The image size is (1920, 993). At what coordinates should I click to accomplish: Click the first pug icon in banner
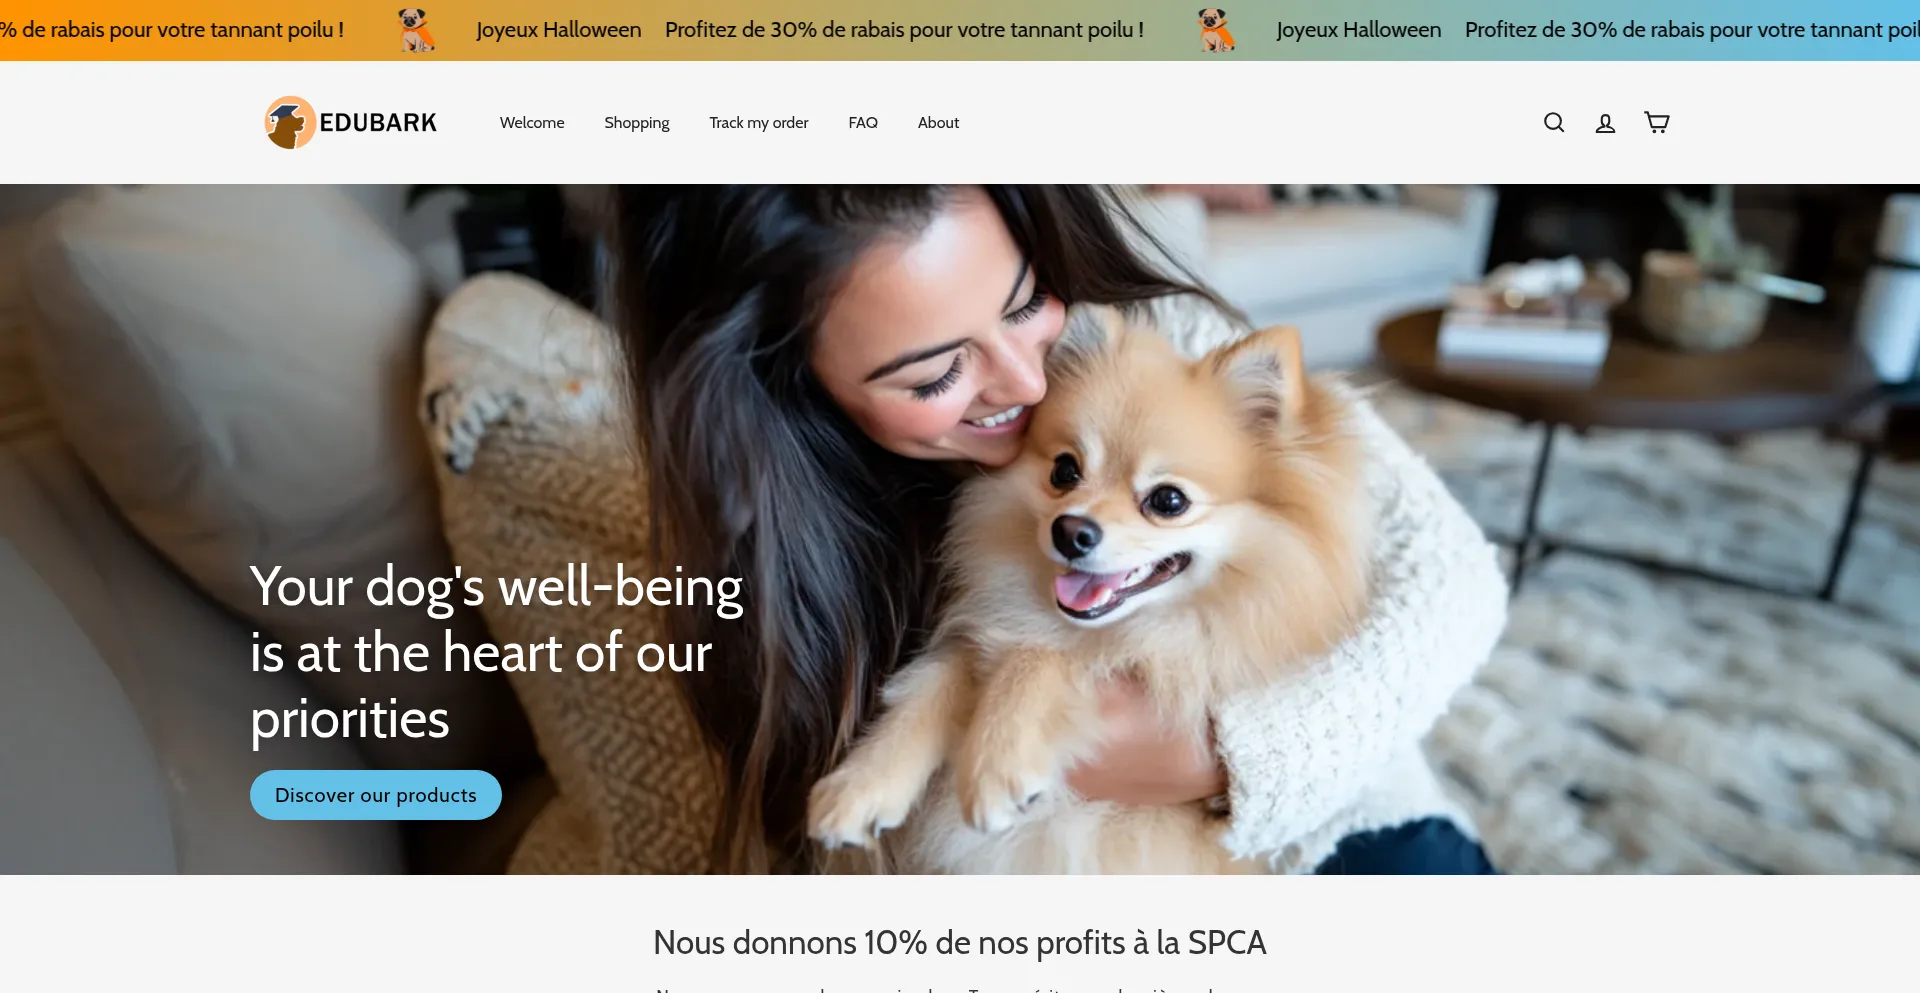point(416,30)
